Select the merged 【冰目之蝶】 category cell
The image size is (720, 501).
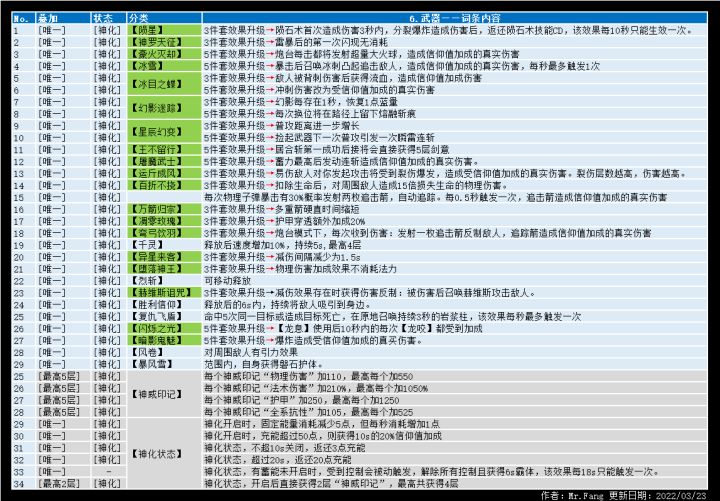pos(164,84)
